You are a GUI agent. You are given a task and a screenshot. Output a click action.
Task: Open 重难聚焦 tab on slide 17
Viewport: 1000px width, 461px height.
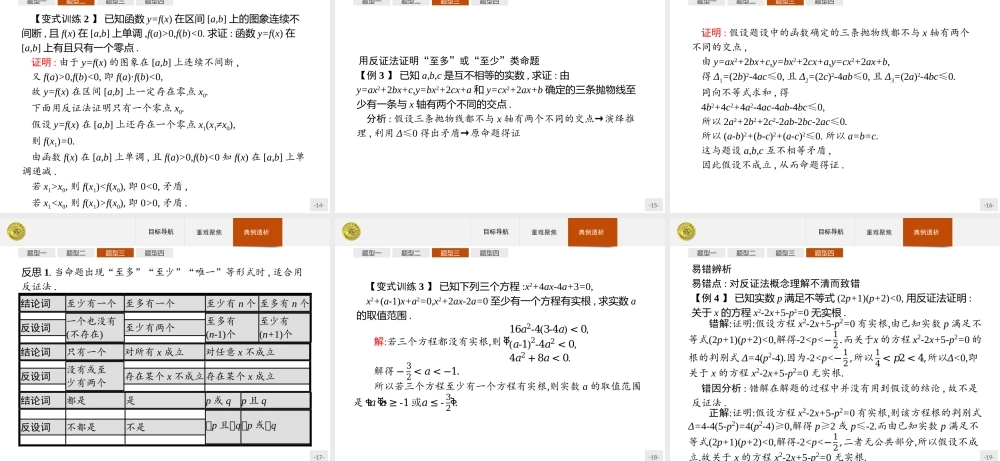(209, 232)
